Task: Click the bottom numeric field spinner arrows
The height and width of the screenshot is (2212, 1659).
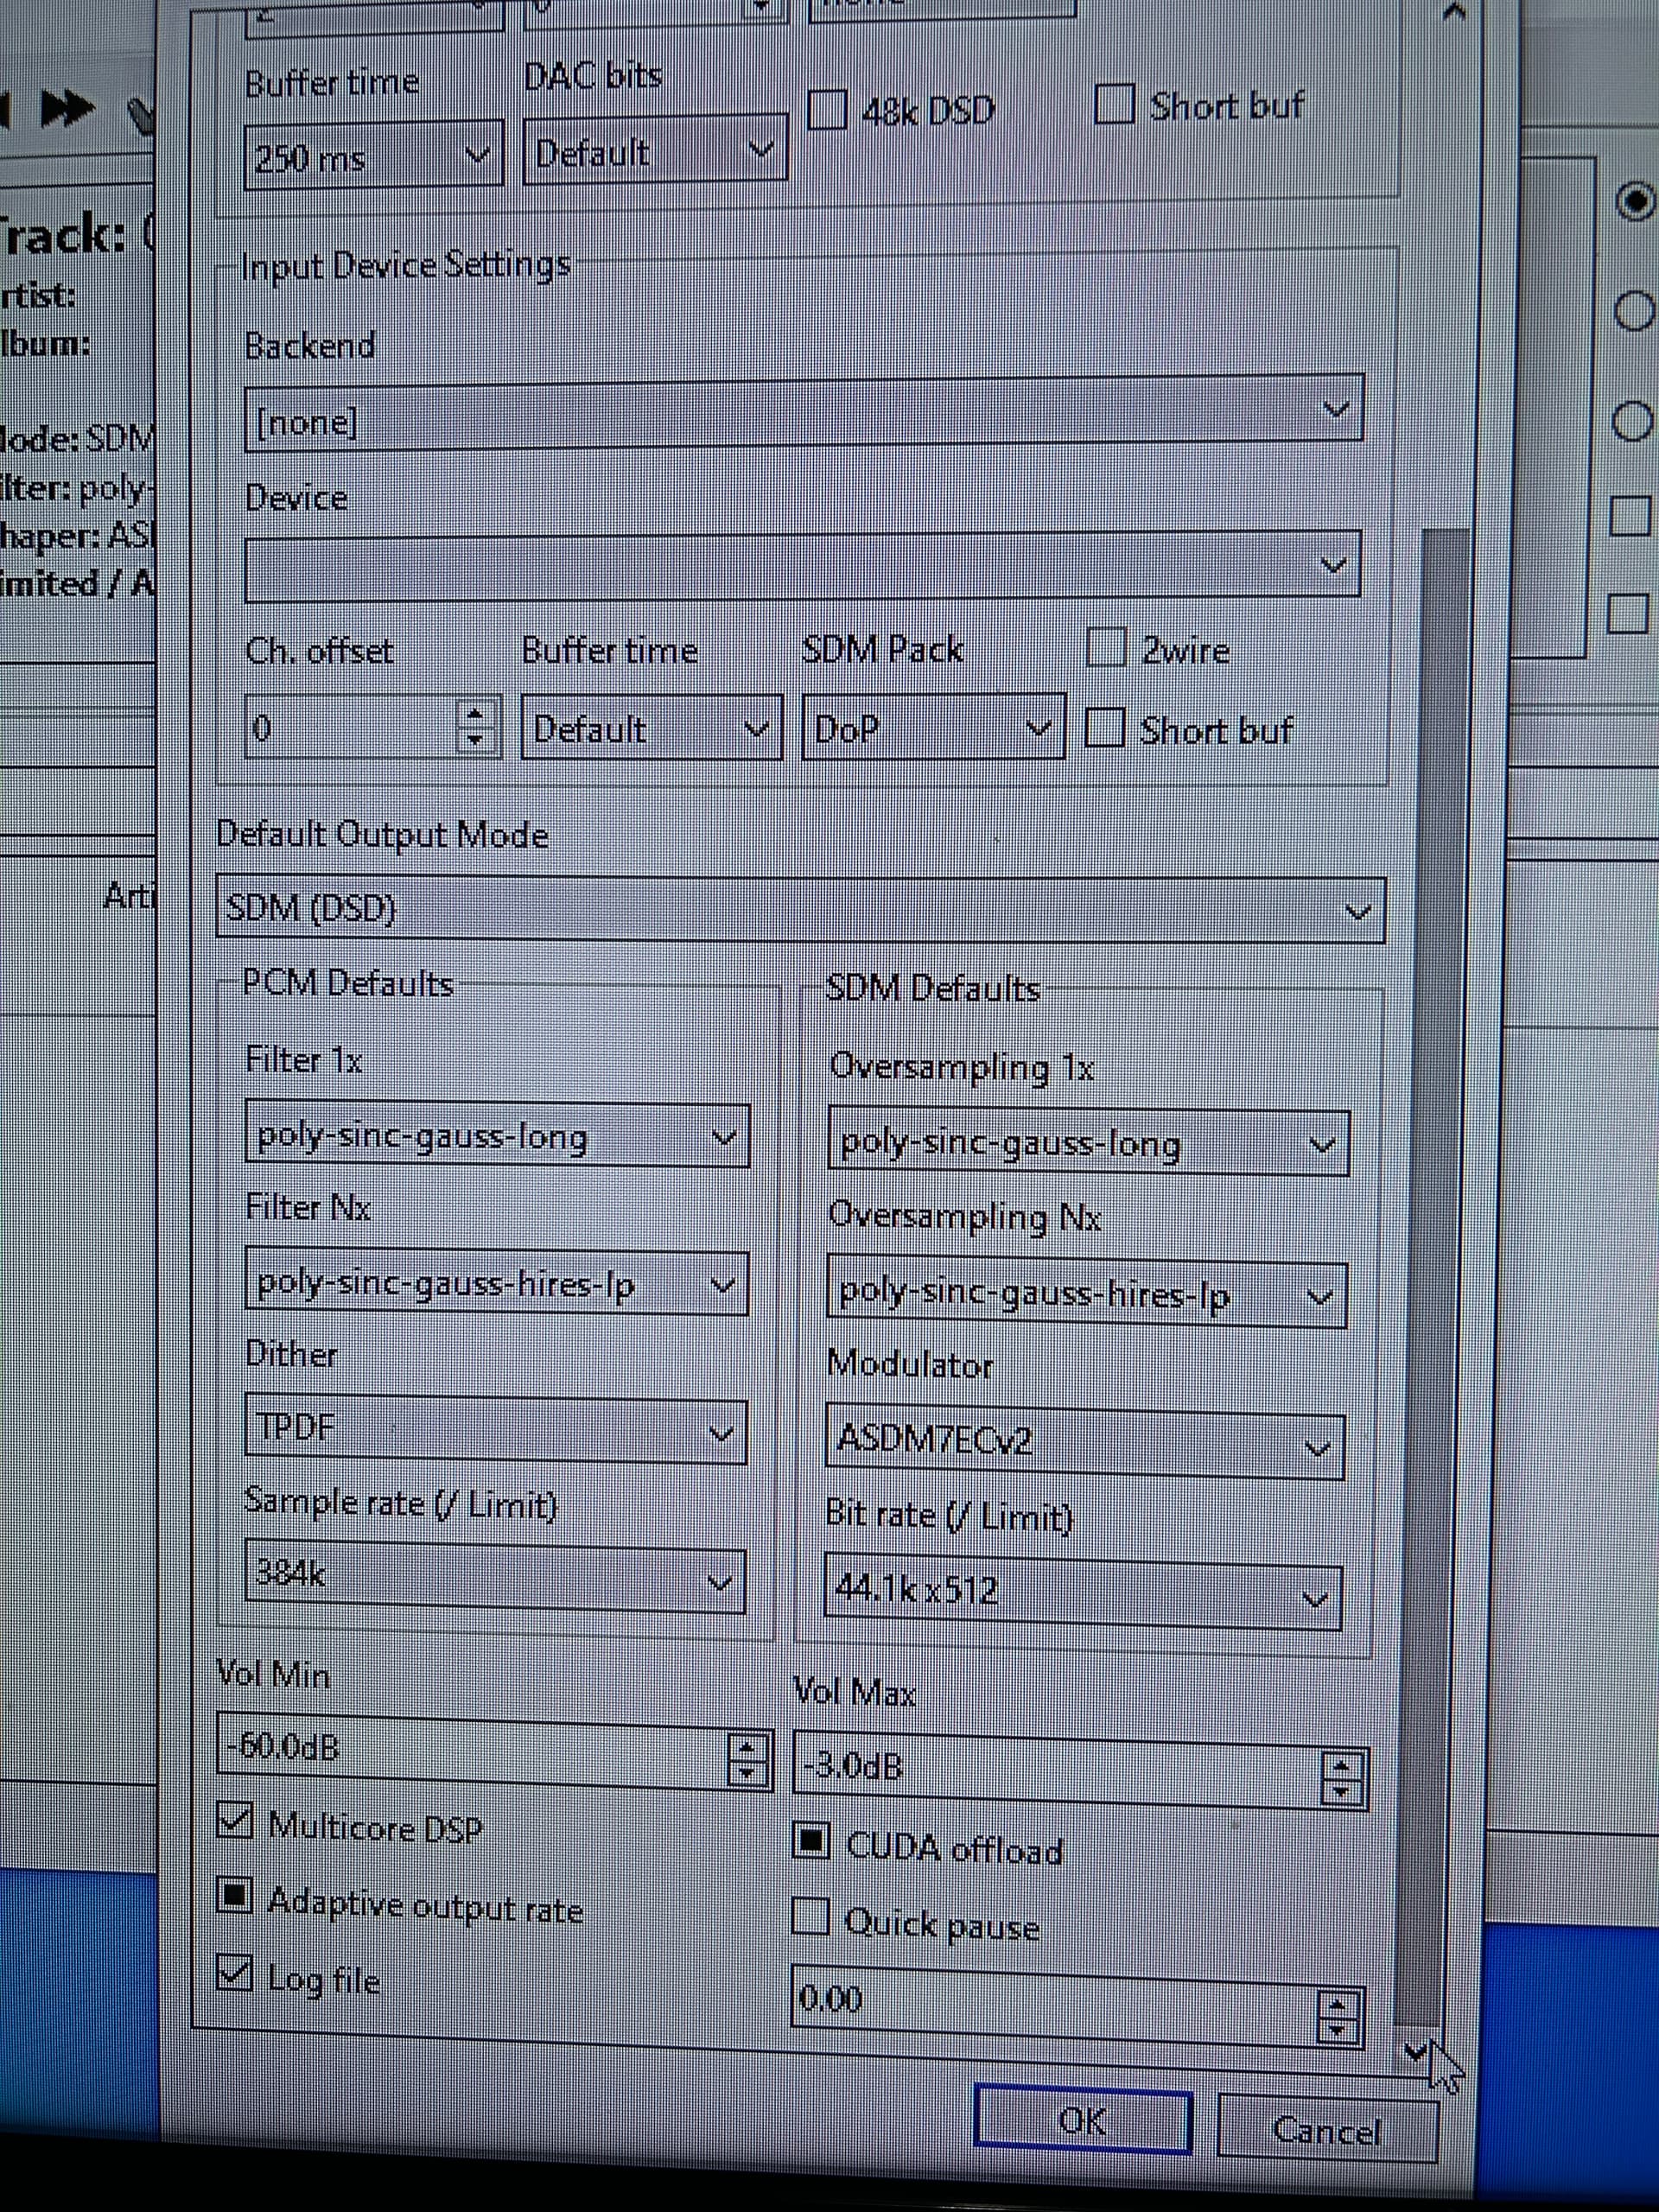Action: pos(1336,2016)
